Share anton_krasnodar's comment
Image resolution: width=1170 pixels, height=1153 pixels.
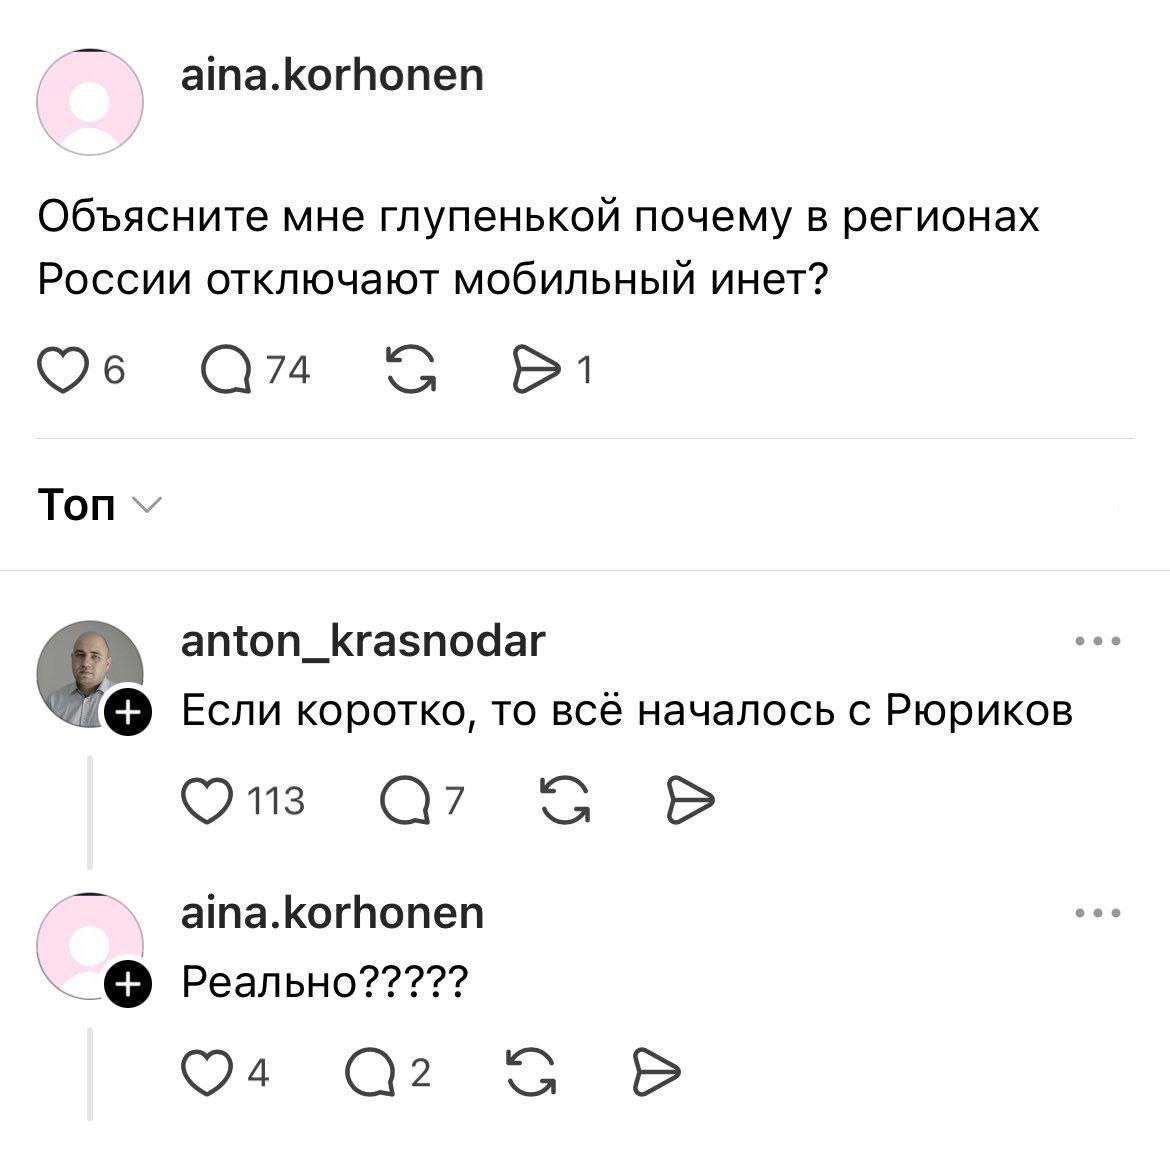coord(689,799)
